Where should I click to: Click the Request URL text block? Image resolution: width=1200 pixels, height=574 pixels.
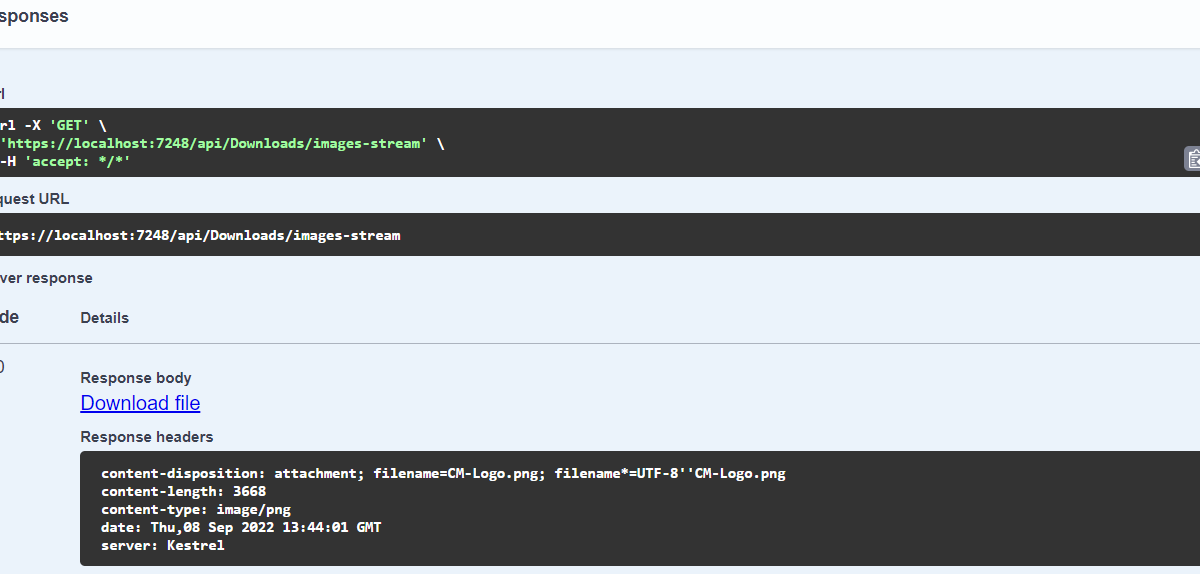pyautogui.click(x=200, y=236)
